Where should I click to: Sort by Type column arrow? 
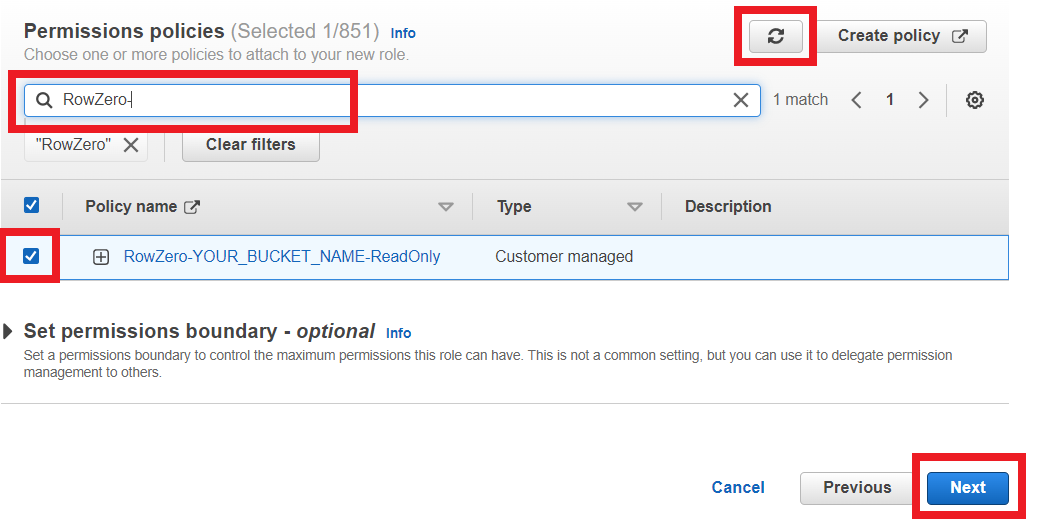pyautogui.click(x=634, y=207)
